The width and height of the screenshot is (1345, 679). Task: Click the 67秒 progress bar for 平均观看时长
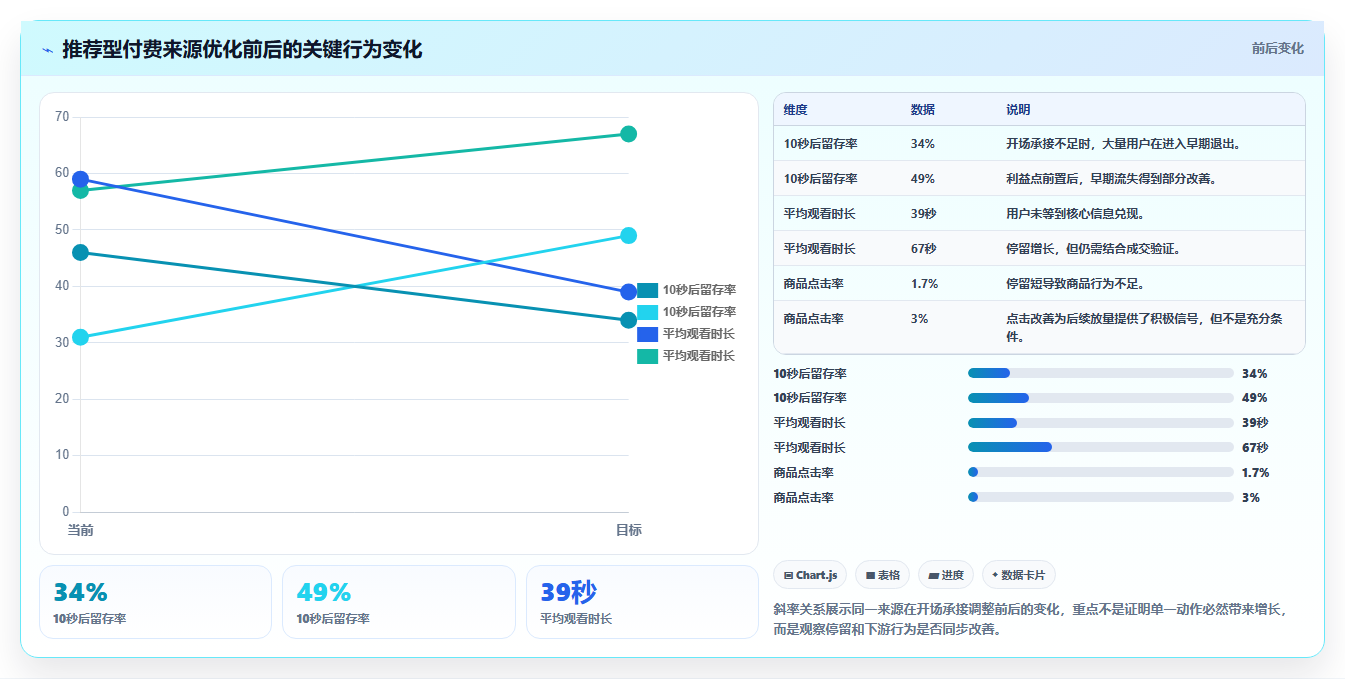tap(1100, 448)
